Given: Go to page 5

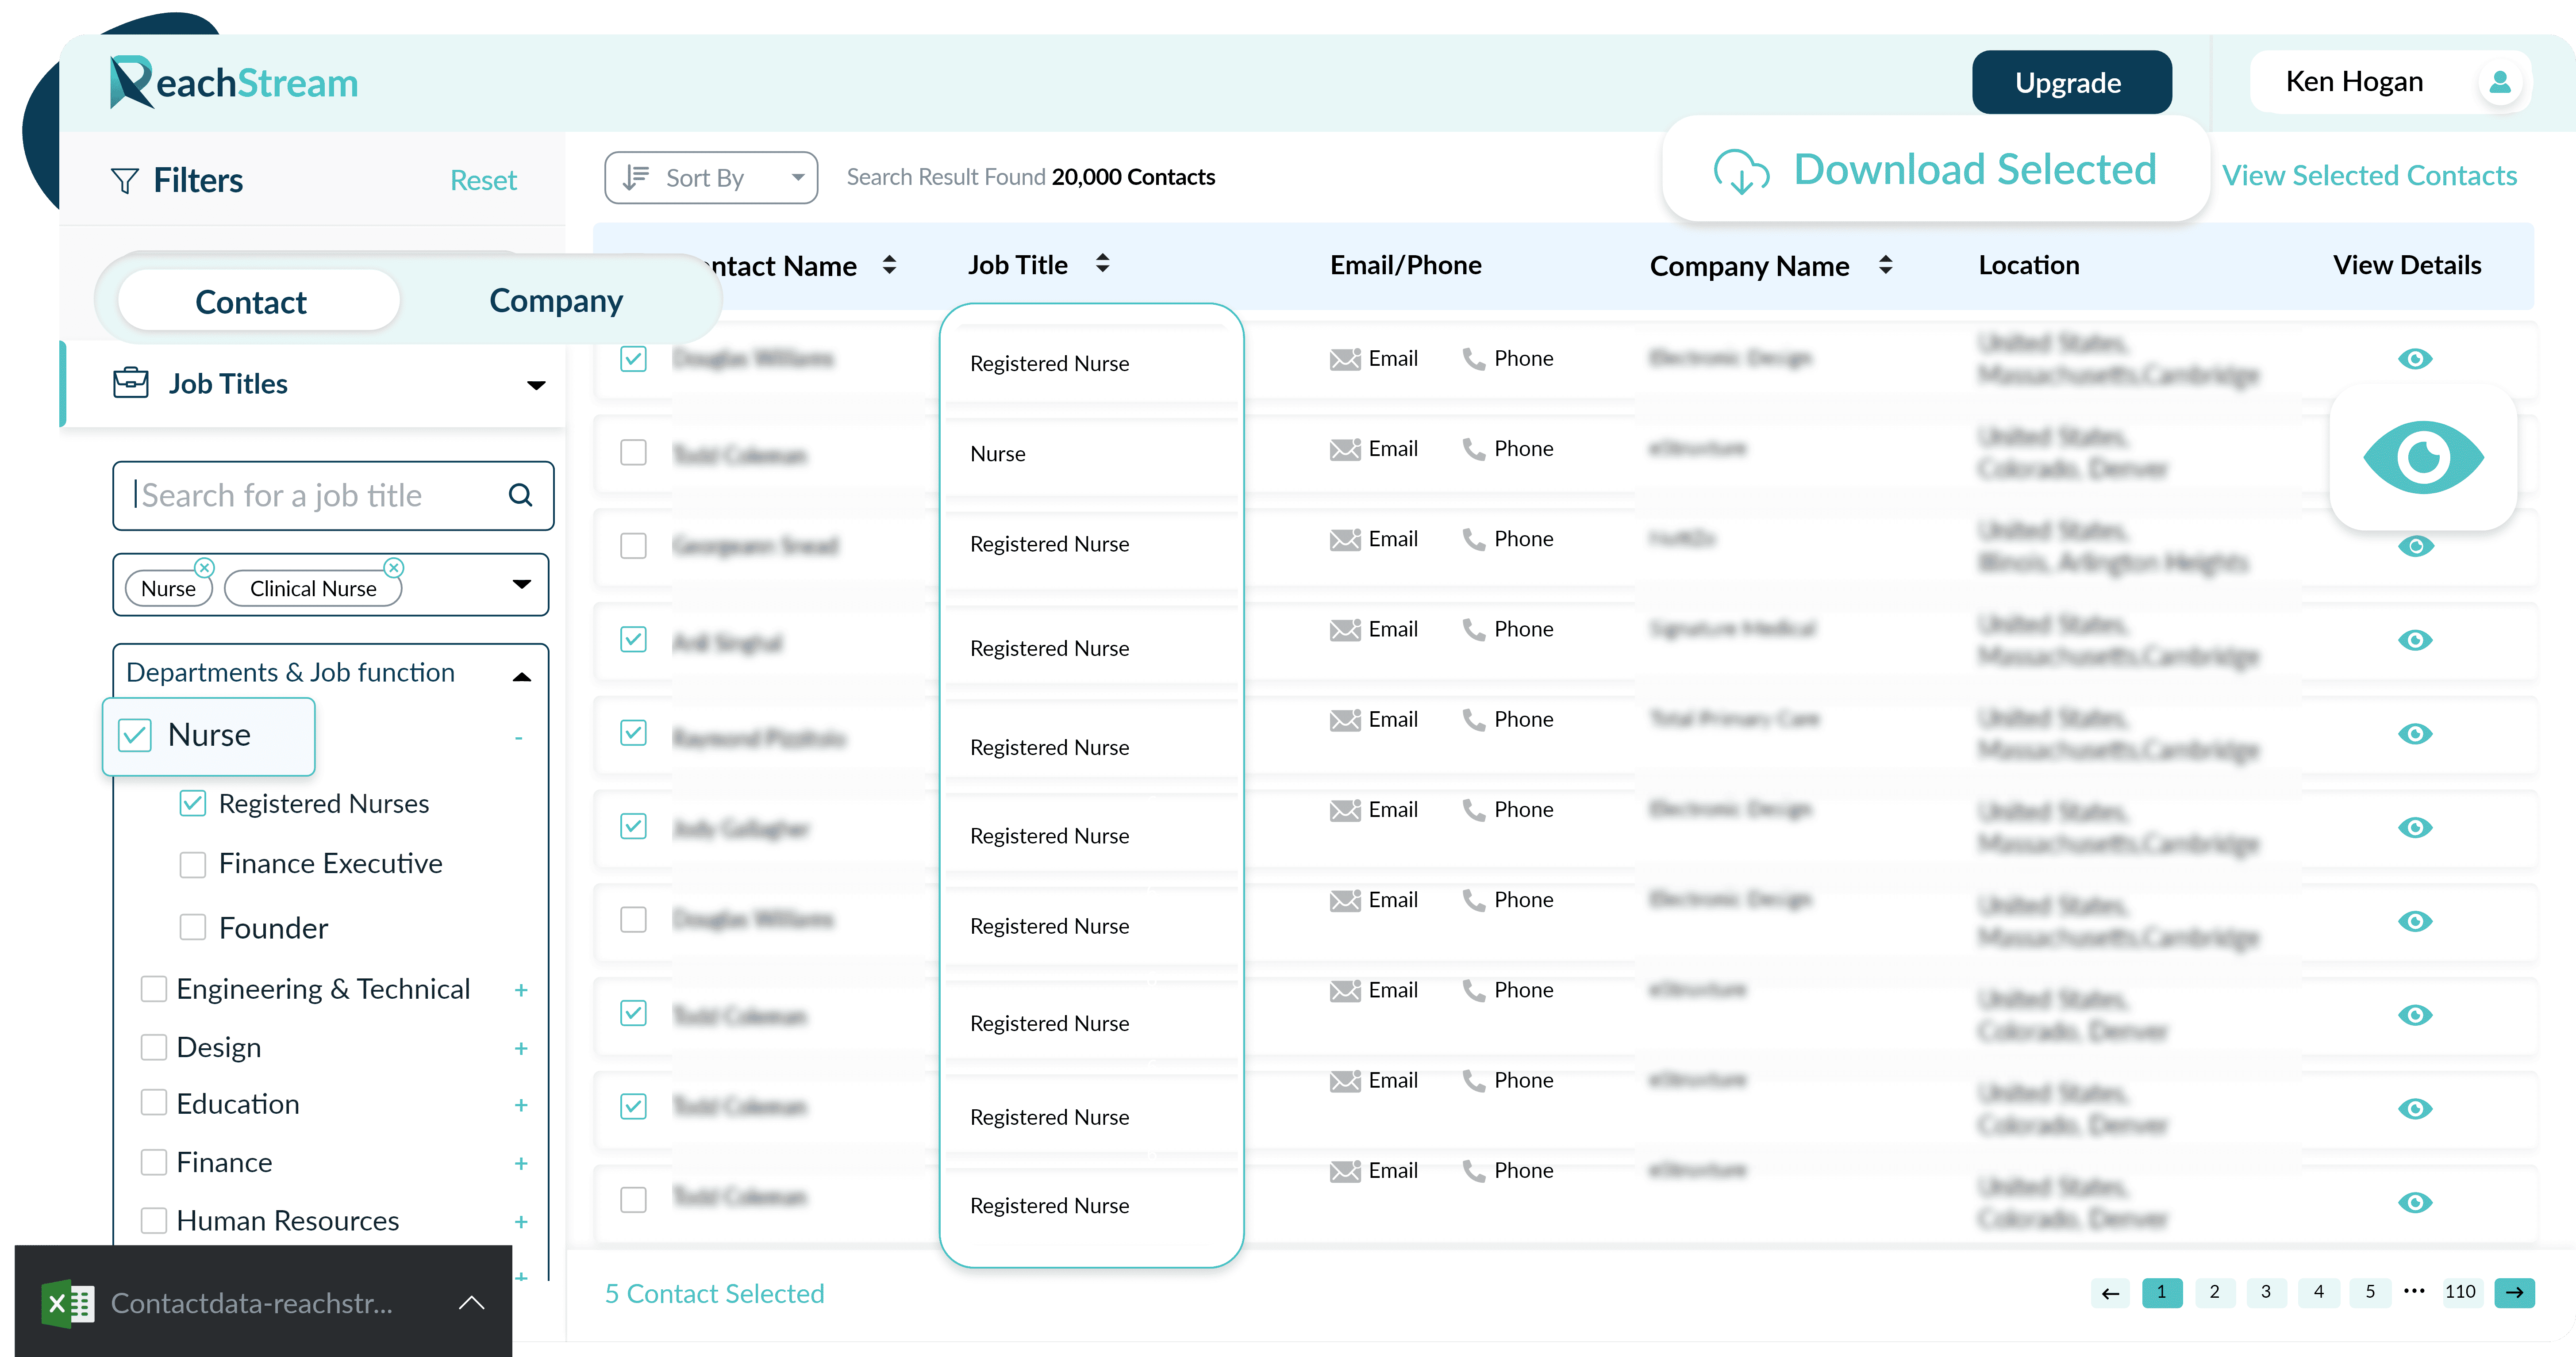Looking at the screenshot, I should tap(2370, 1292).
